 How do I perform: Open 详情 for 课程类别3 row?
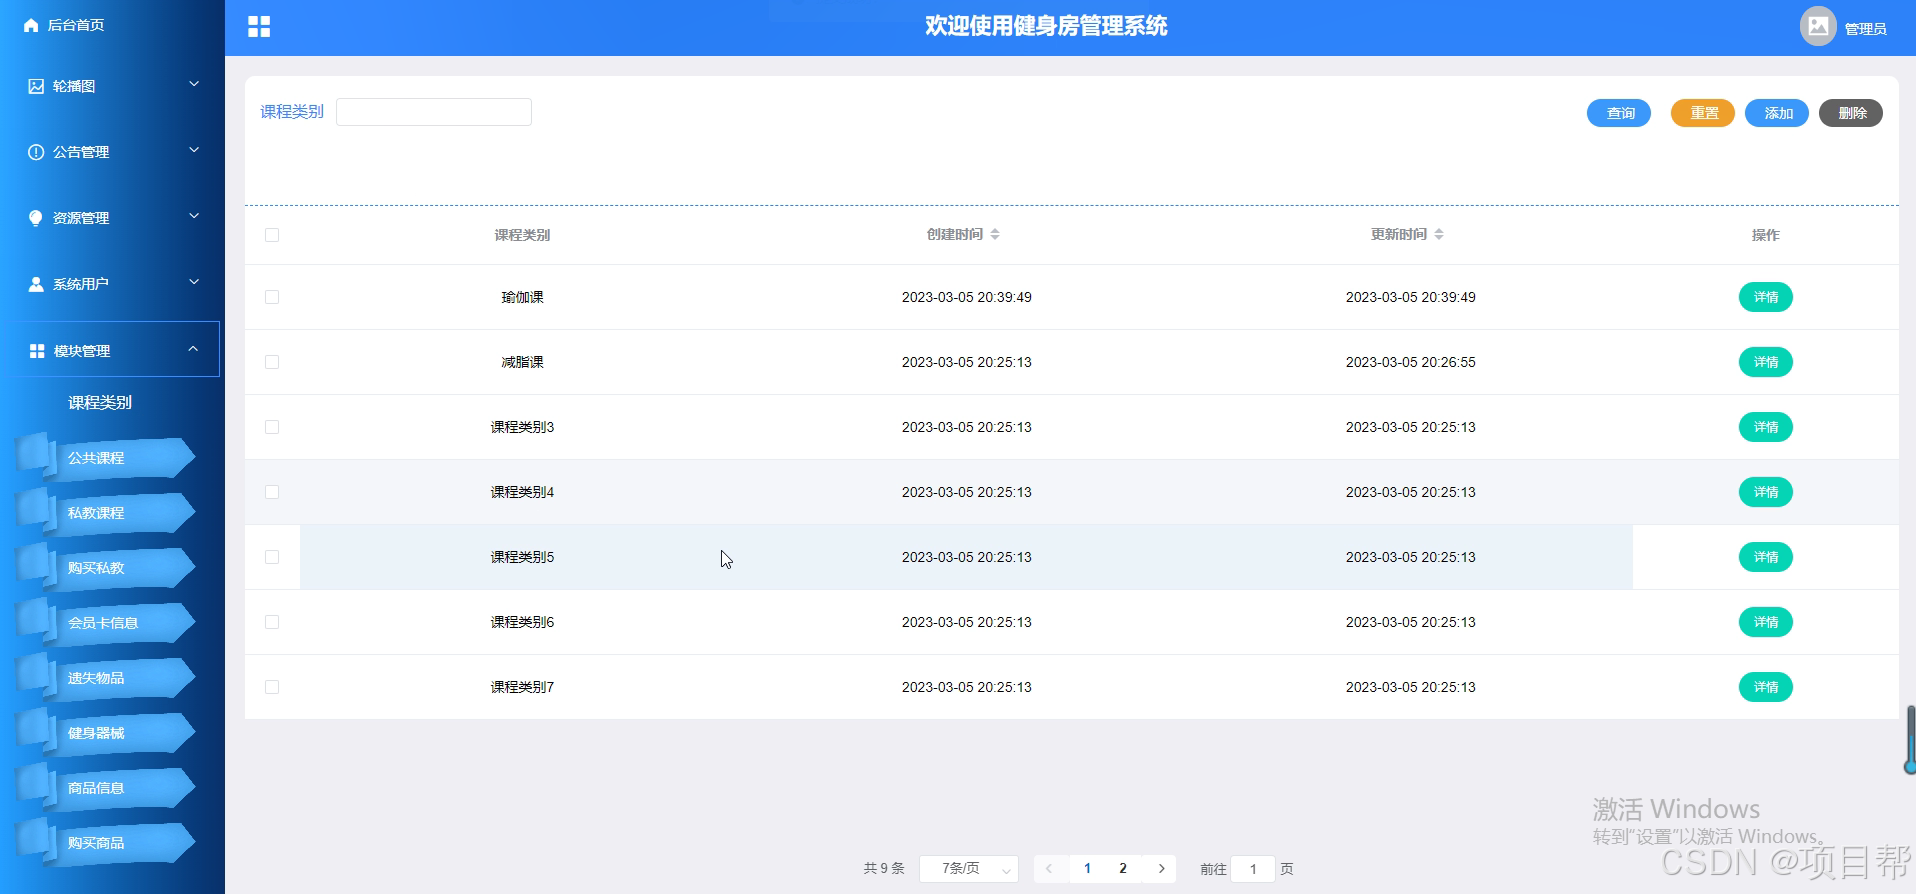click(x=1766, y=427)
